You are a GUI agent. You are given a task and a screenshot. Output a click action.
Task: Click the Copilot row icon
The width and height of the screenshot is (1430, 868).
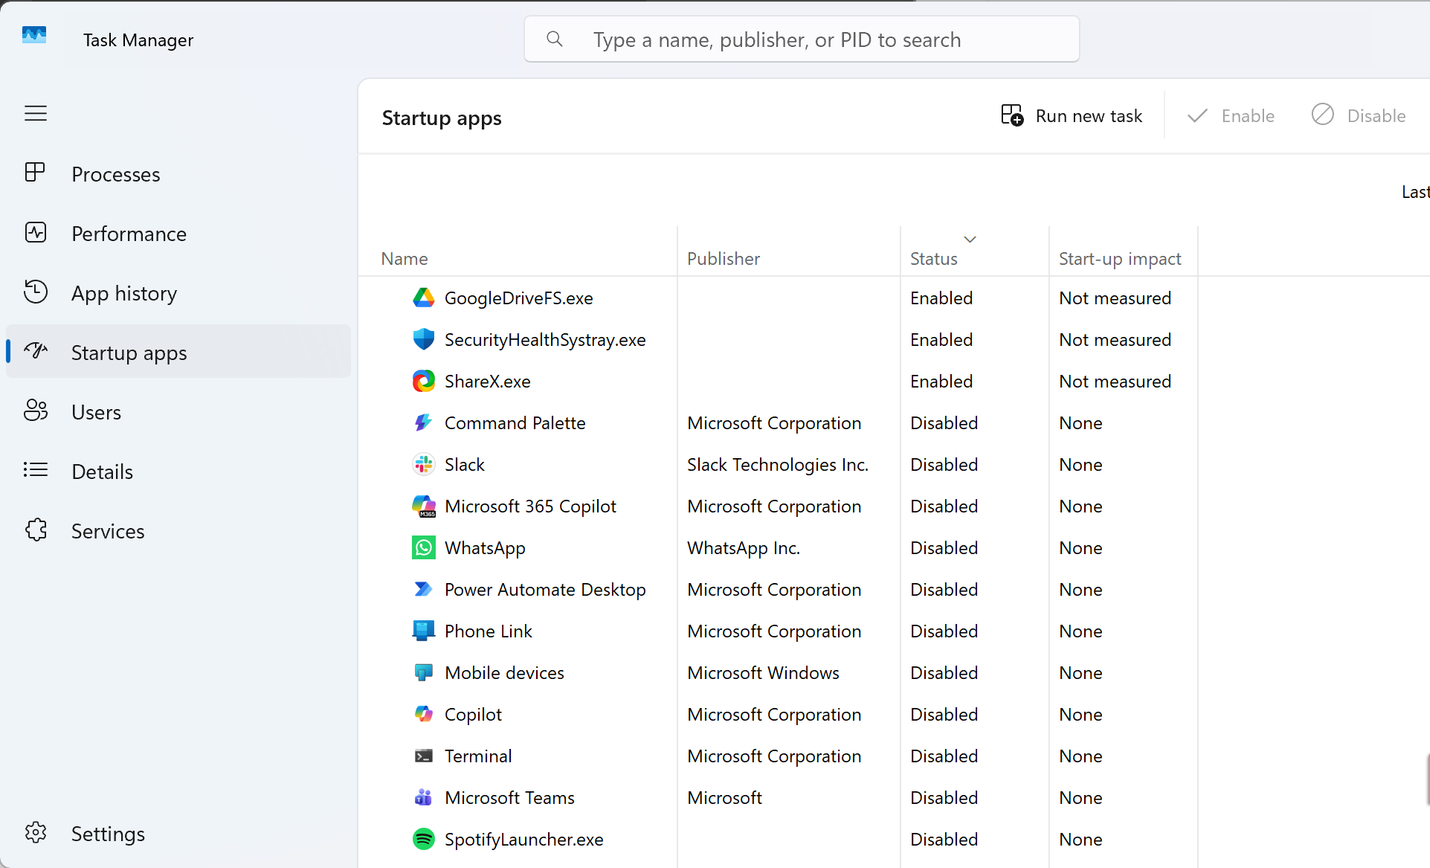(x=424, y=714)
